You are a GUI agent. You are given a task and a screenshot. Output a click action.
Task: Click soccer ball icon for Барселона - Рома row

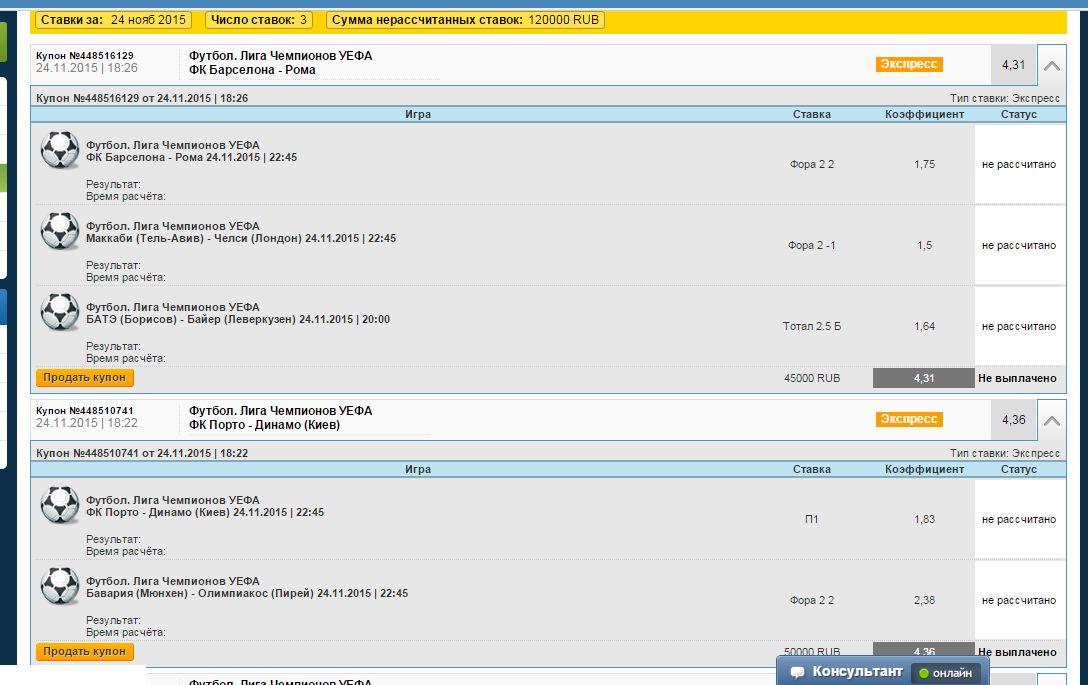tap(60, 150)
